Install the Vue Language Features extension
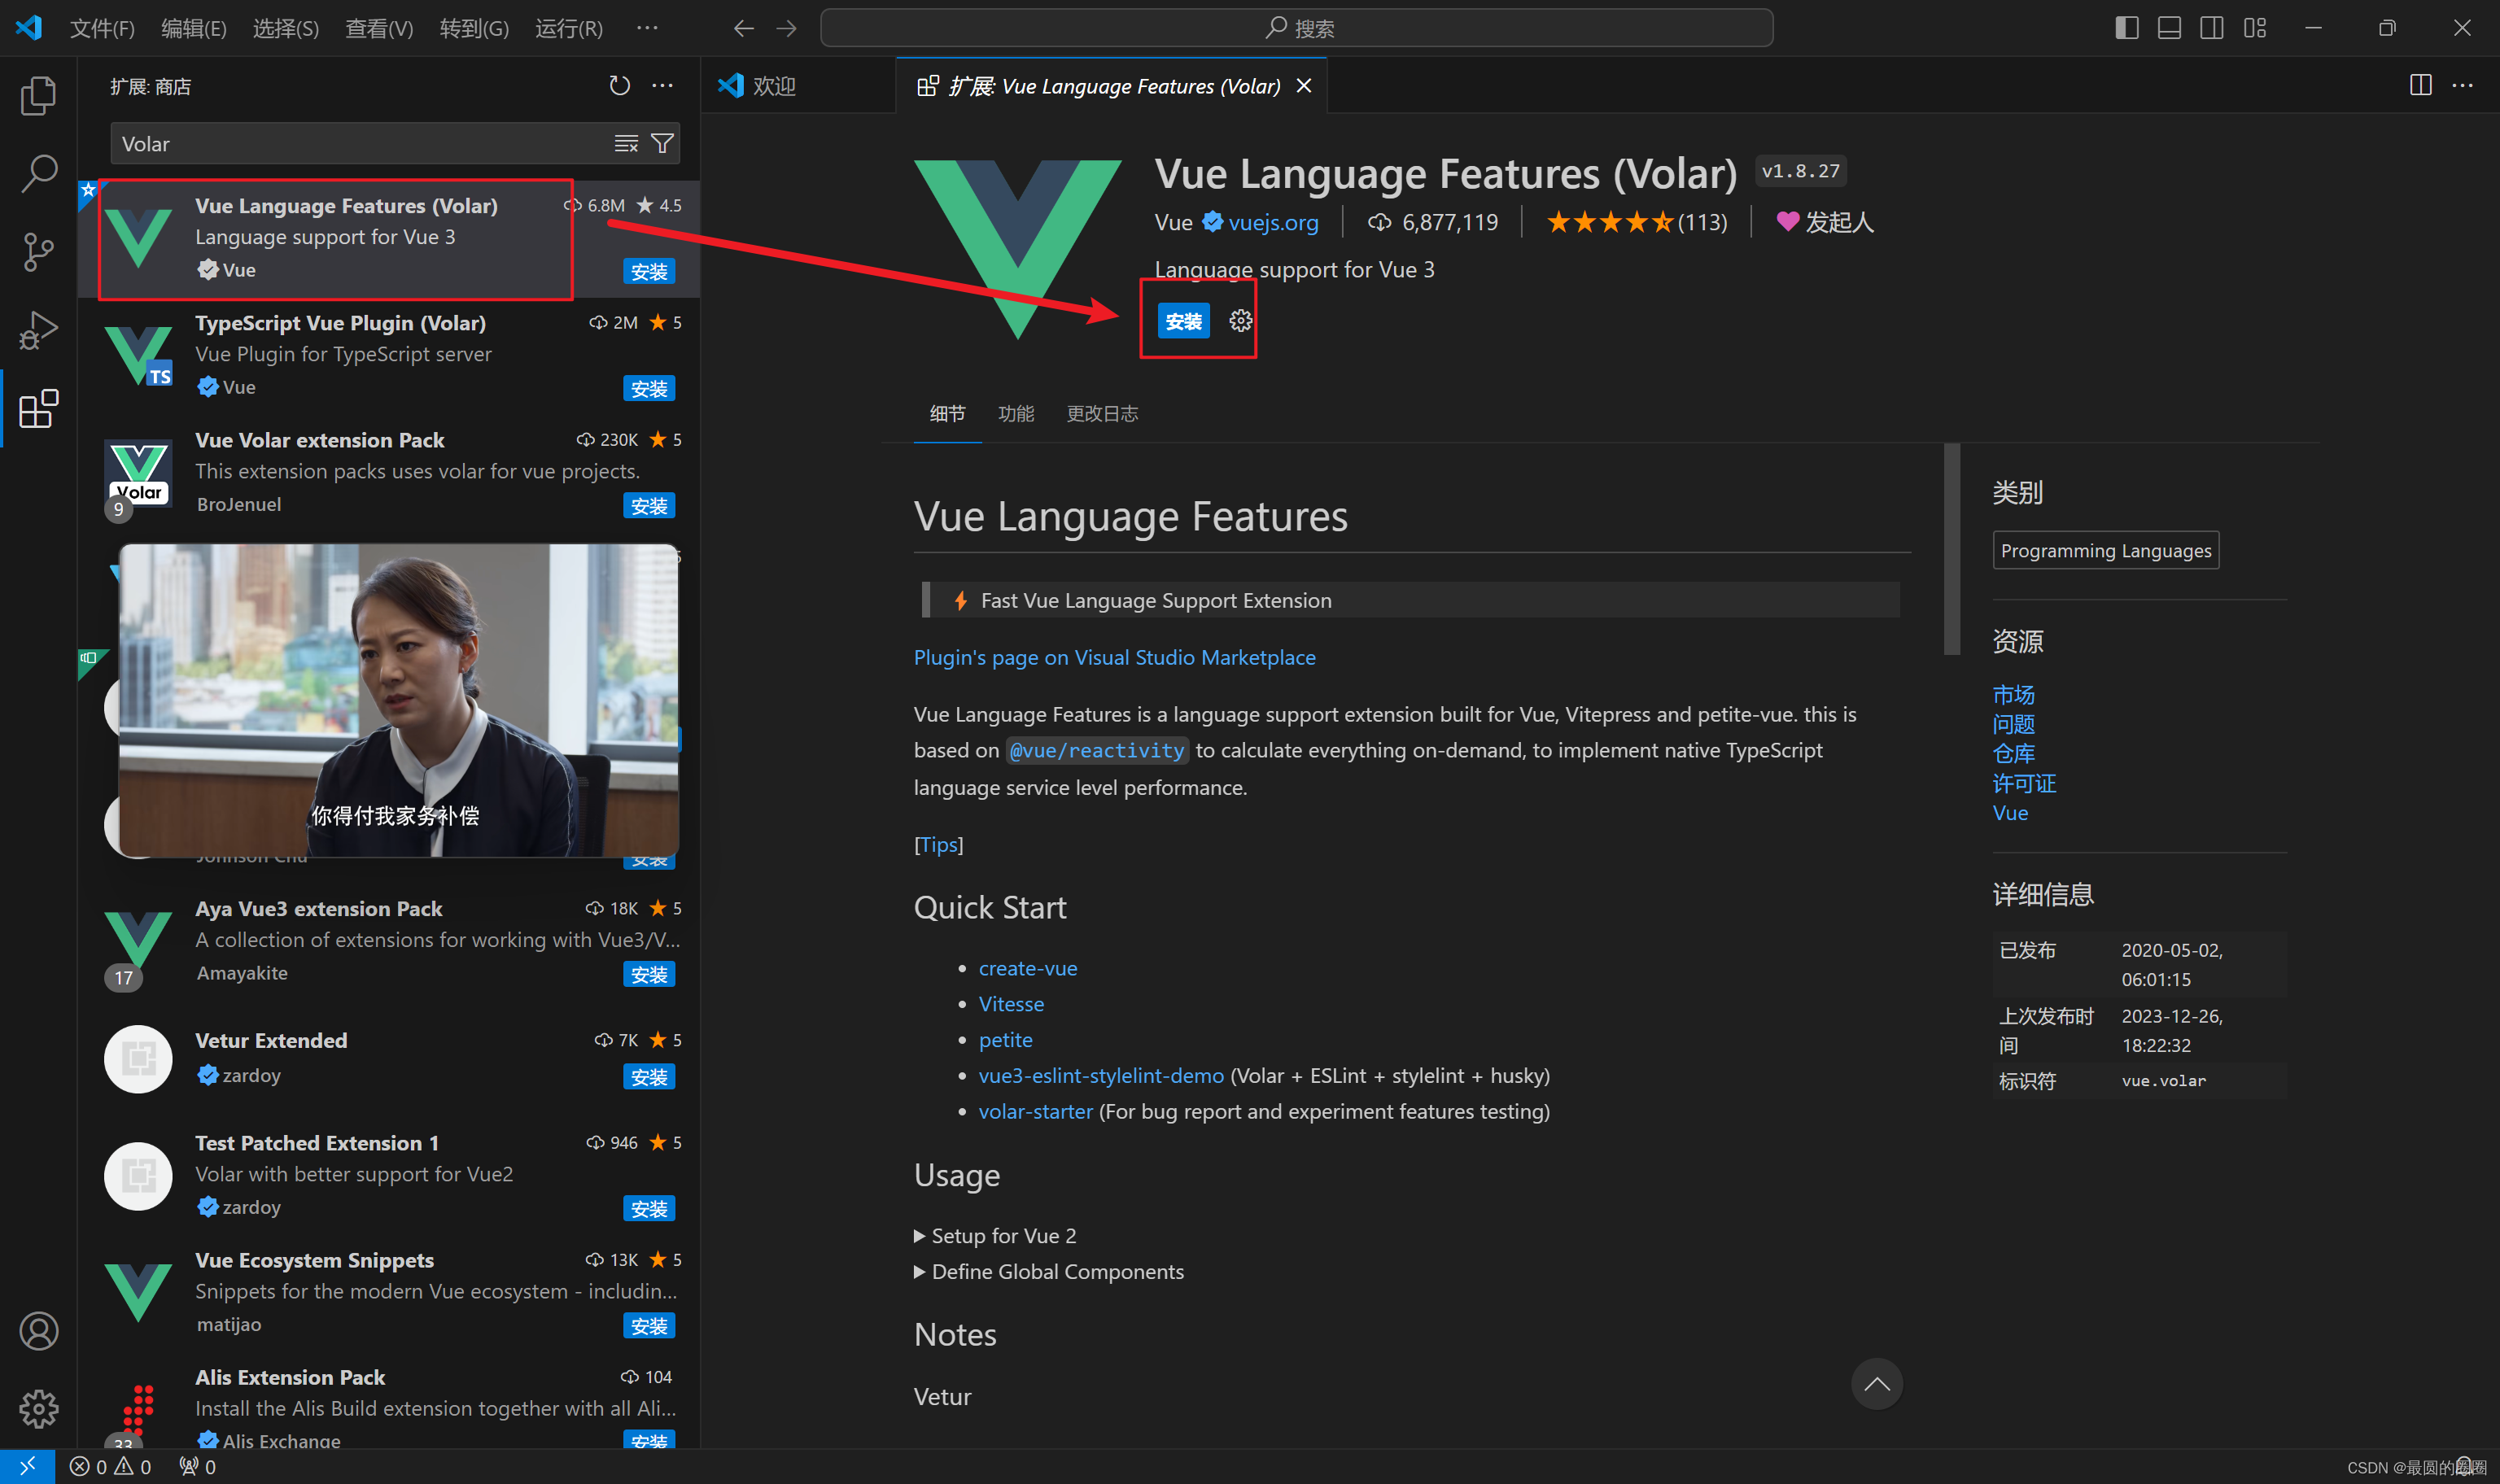 coord(1183,320)
